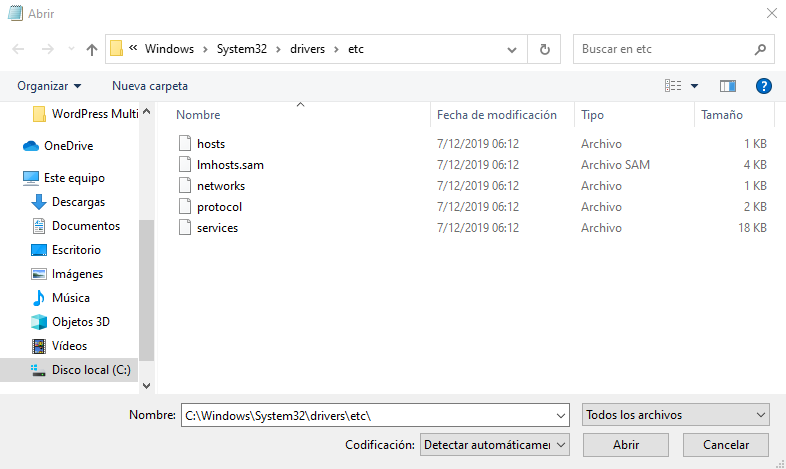Click the refresh icon beside address bar
The width and height of the screenshot is (786, 469).
544,49
